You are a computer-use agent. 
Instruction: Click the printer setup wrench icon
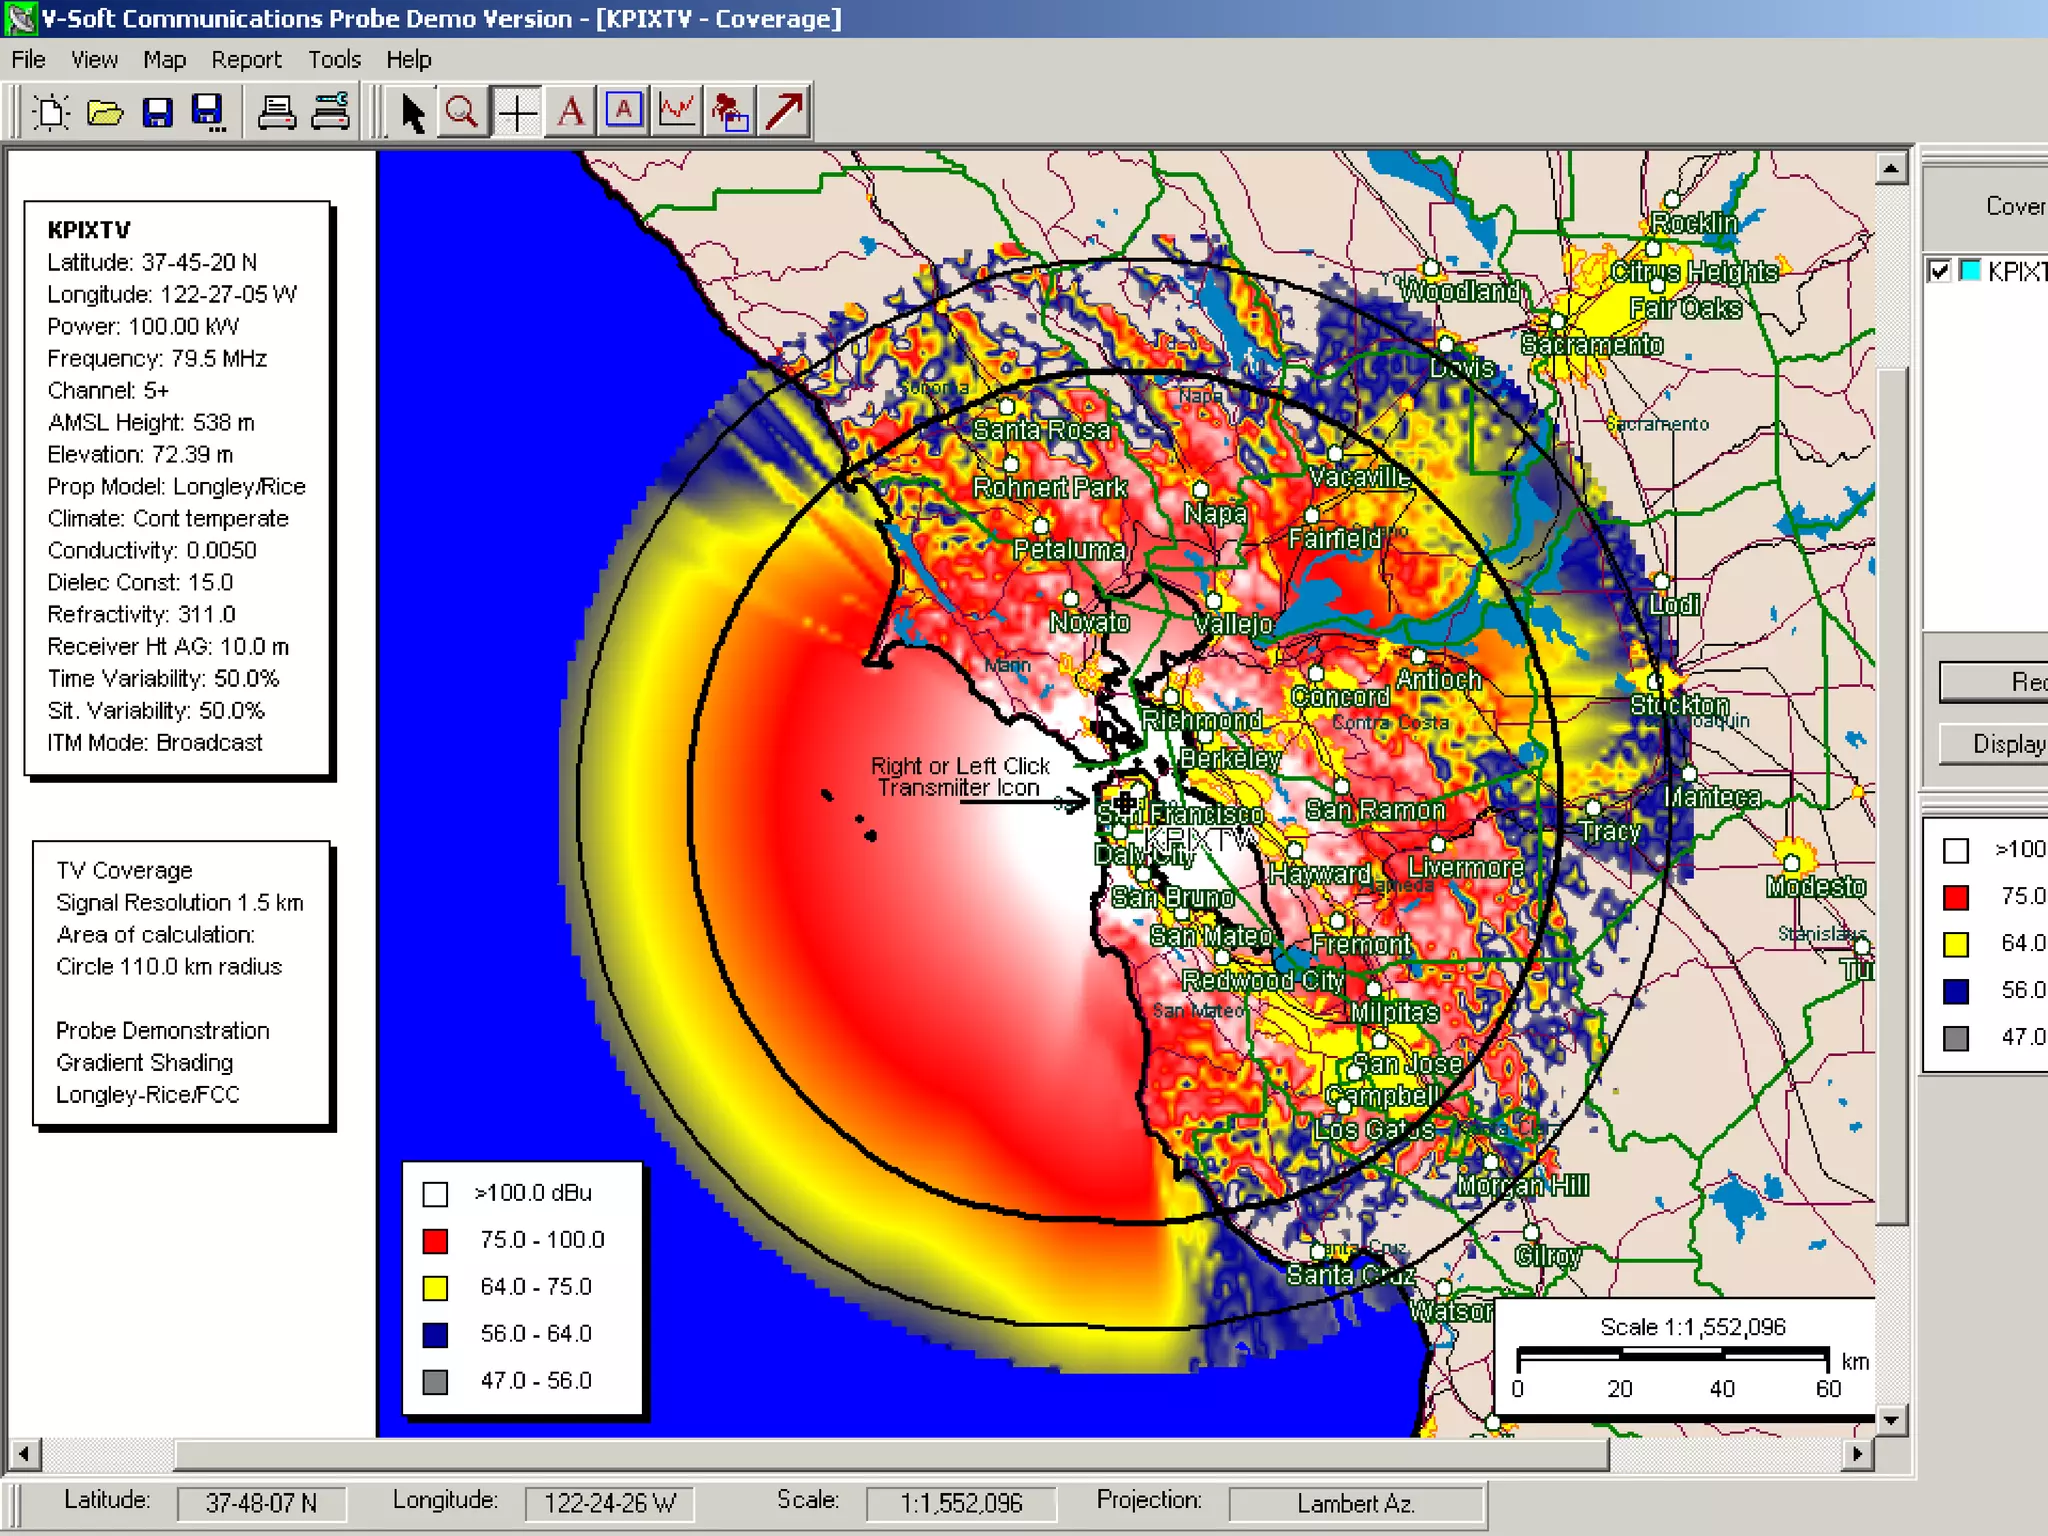(x=330, y=111)
